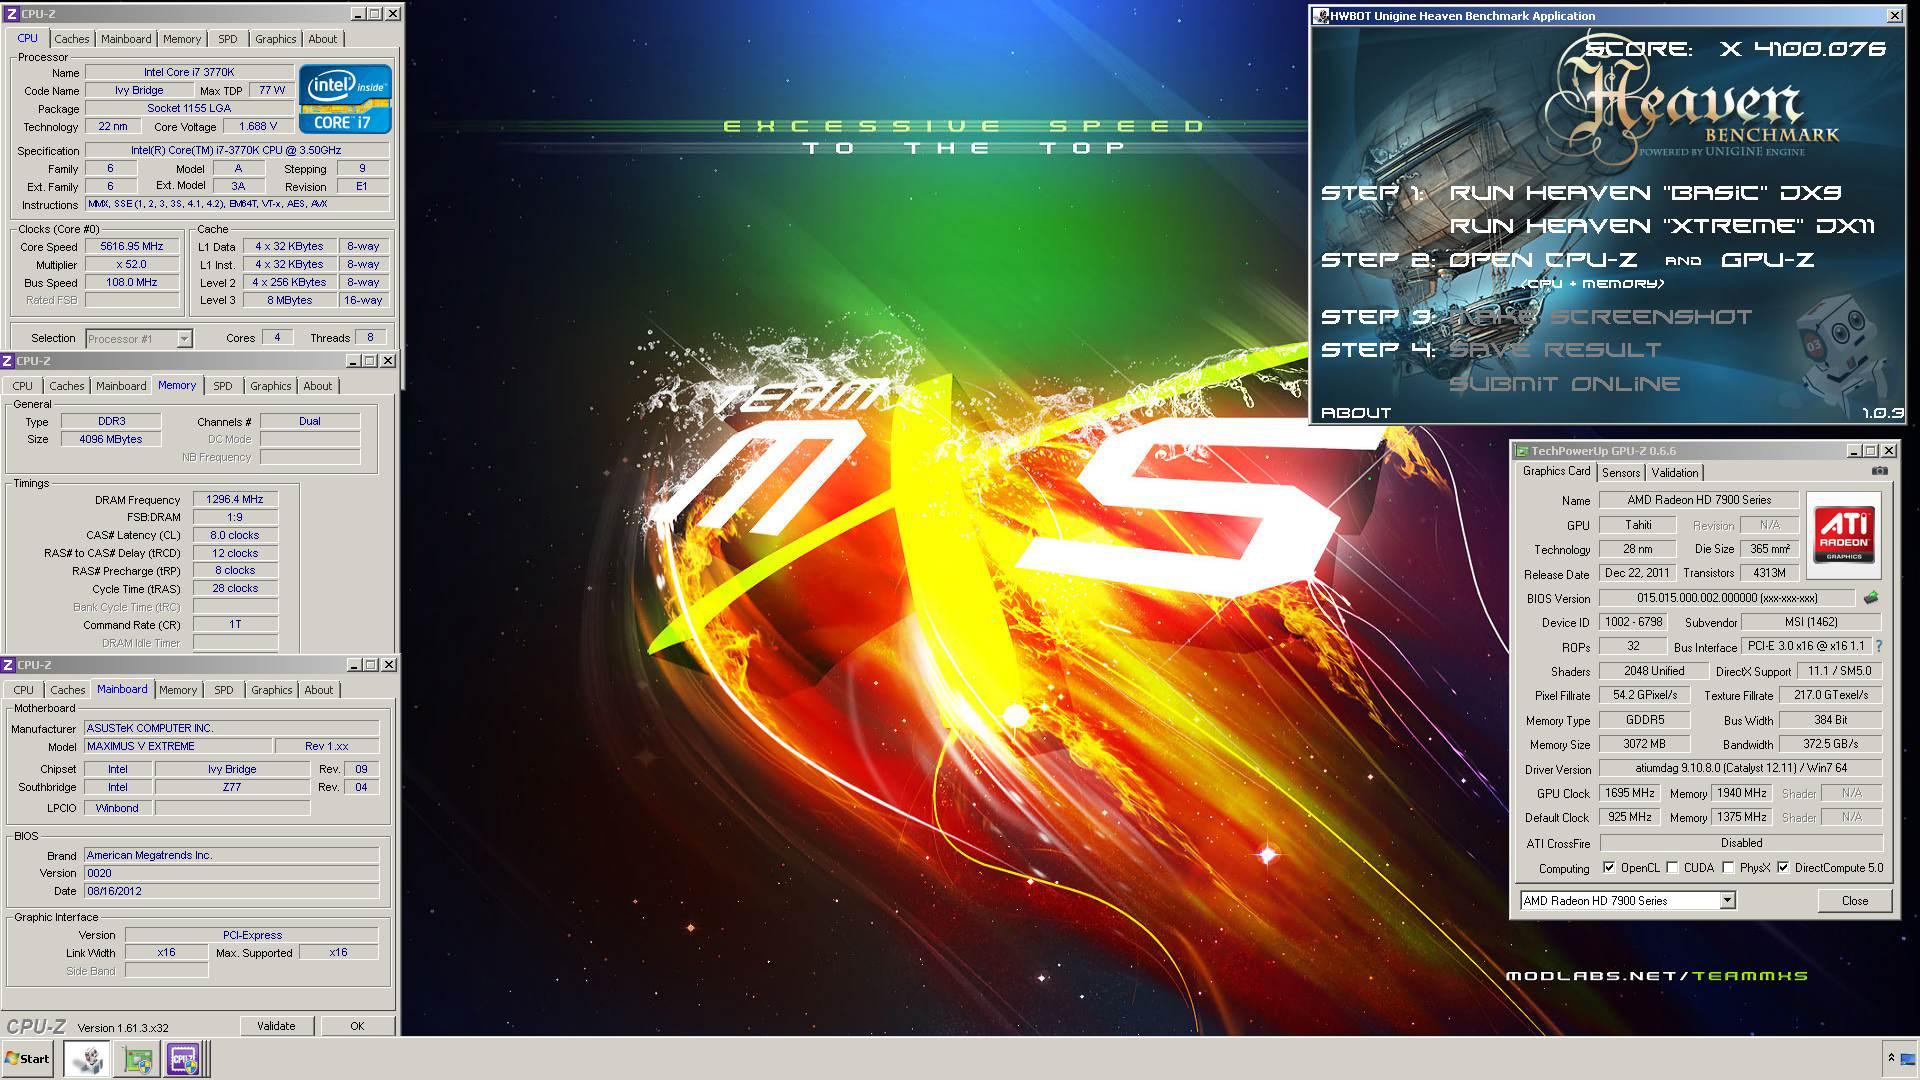Click Take Screenshot in HWBOT step 3
Viewport: 1920px width, 1080px height.
[x=1600, y=317]
